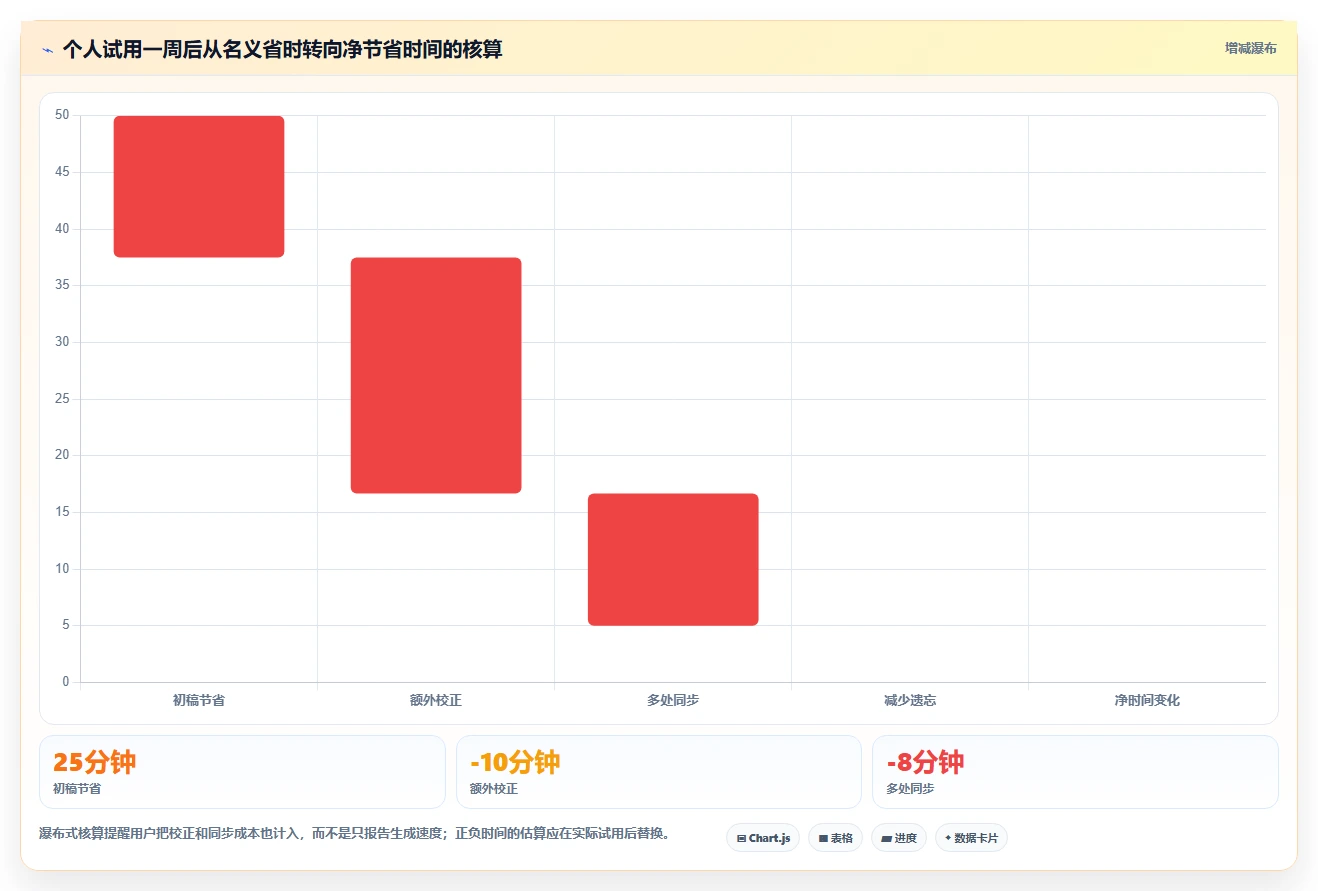This screenshot has width=1318, height=891.
Task: Open the 25分钟 初稿节省 data card
Action: (x=242, y=772)
